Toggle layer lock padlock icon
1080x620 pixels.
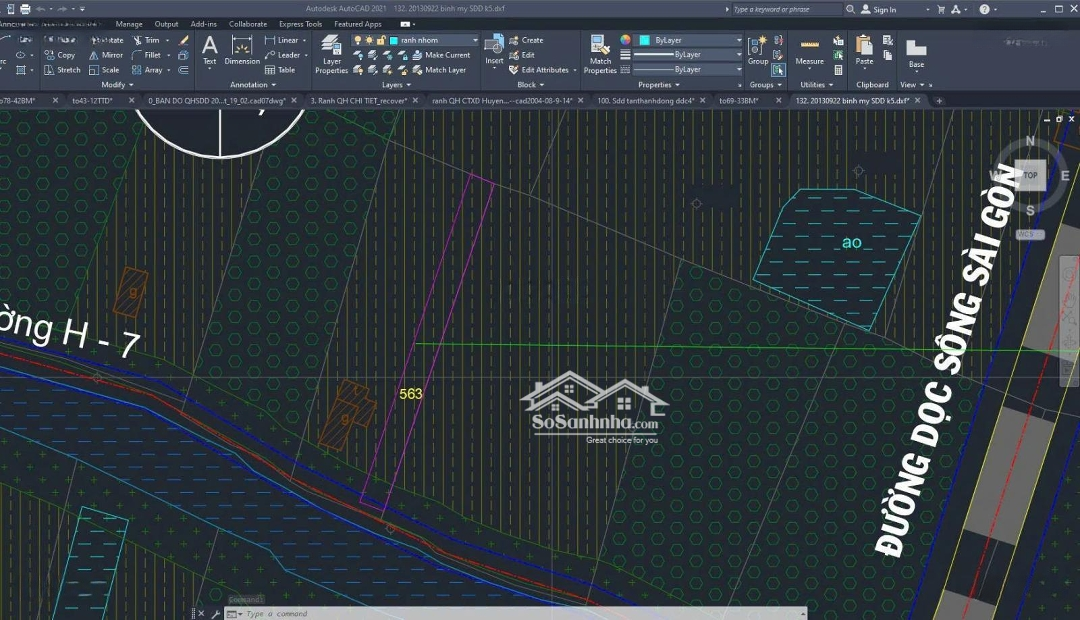click(383, 40)
